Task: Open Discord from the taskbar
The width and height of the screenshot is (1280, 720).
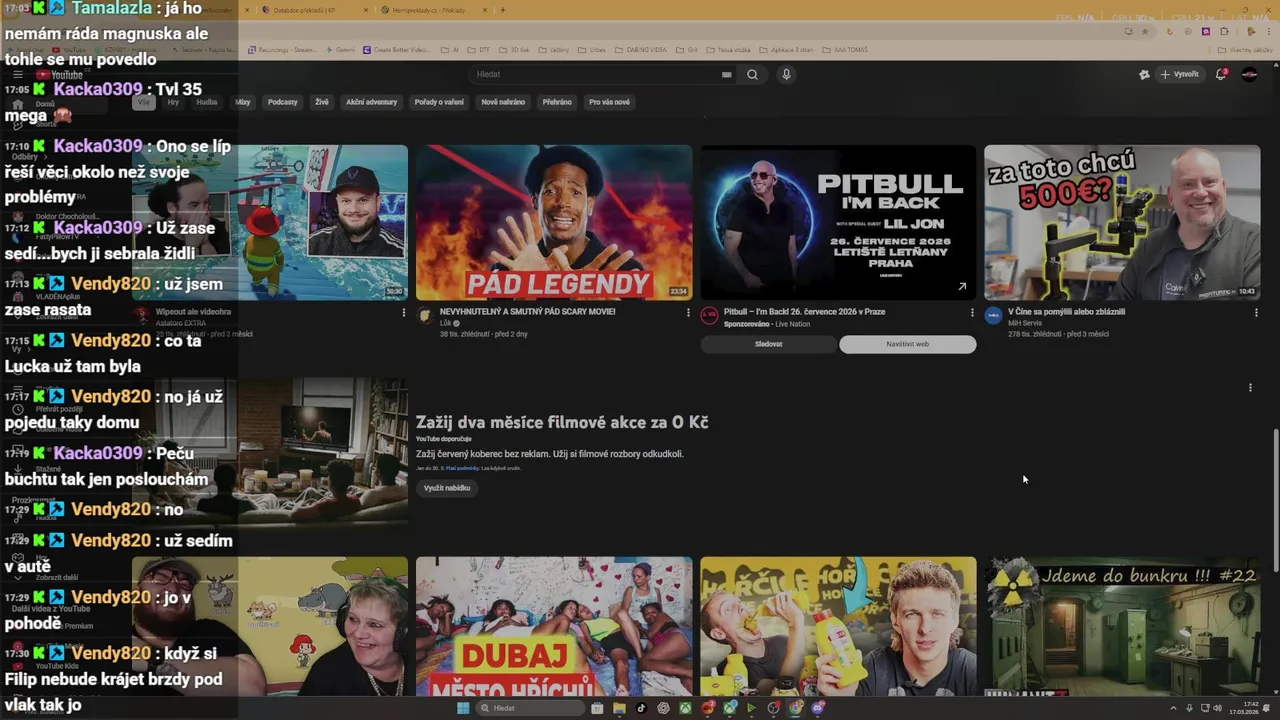Action: click(x=818, y=708)
